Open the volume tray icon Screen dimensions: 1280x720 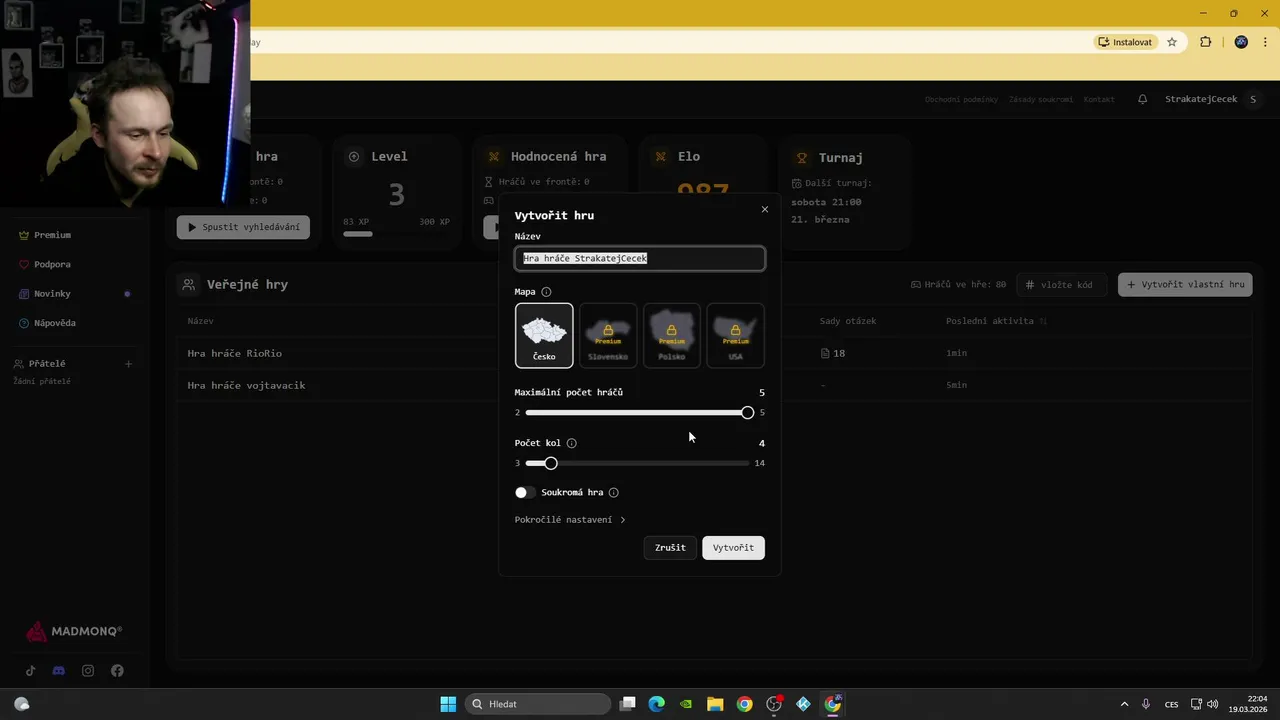1213,704
